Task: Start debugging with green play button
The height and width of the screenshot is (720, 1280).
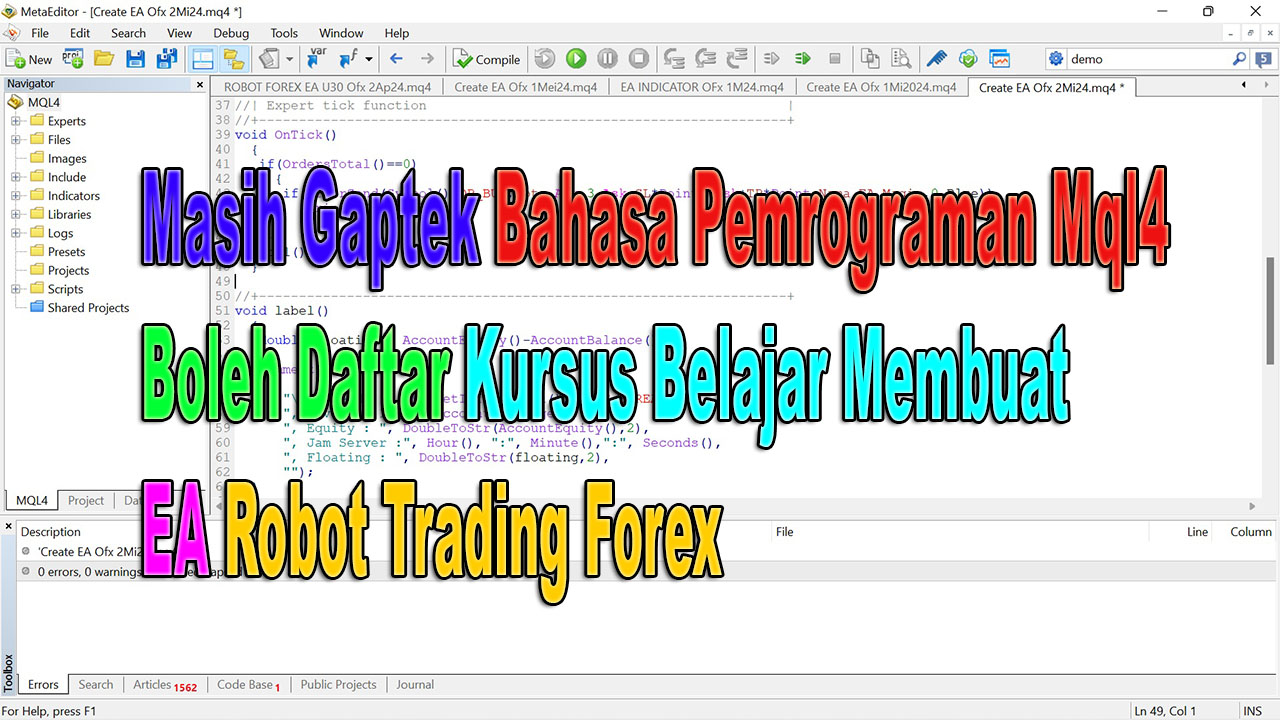Action: [x=576, y=59]
